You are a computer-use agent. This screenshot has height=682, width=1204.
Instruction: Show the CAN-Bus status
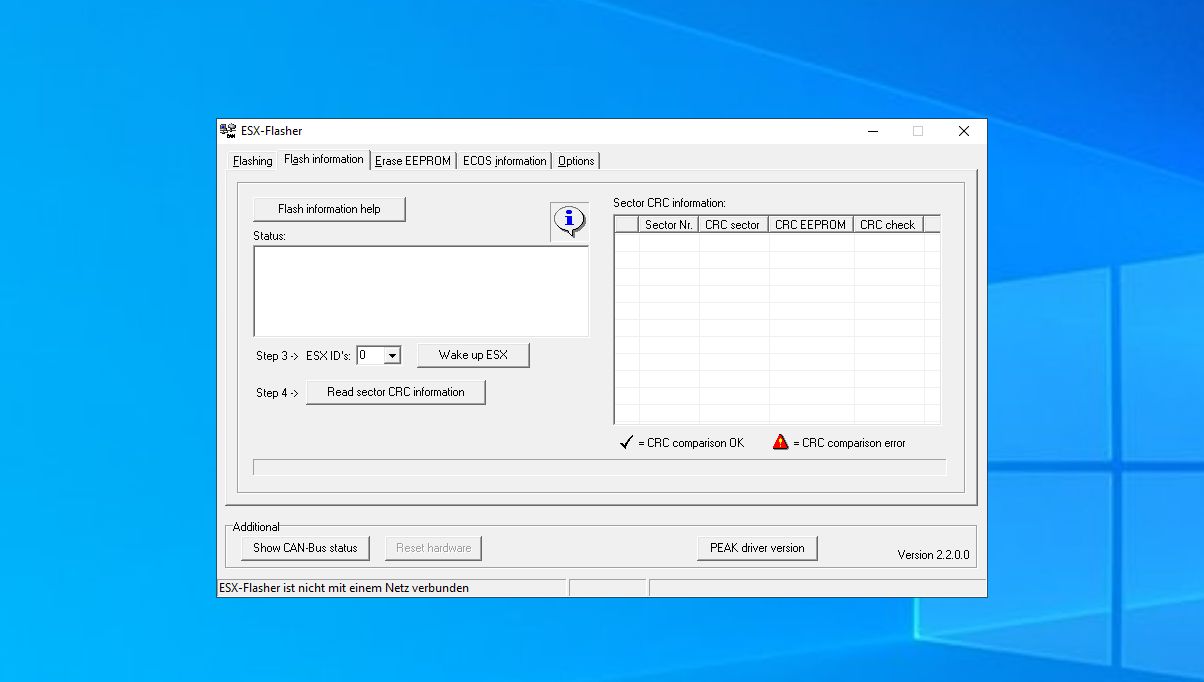click(305, 547)
